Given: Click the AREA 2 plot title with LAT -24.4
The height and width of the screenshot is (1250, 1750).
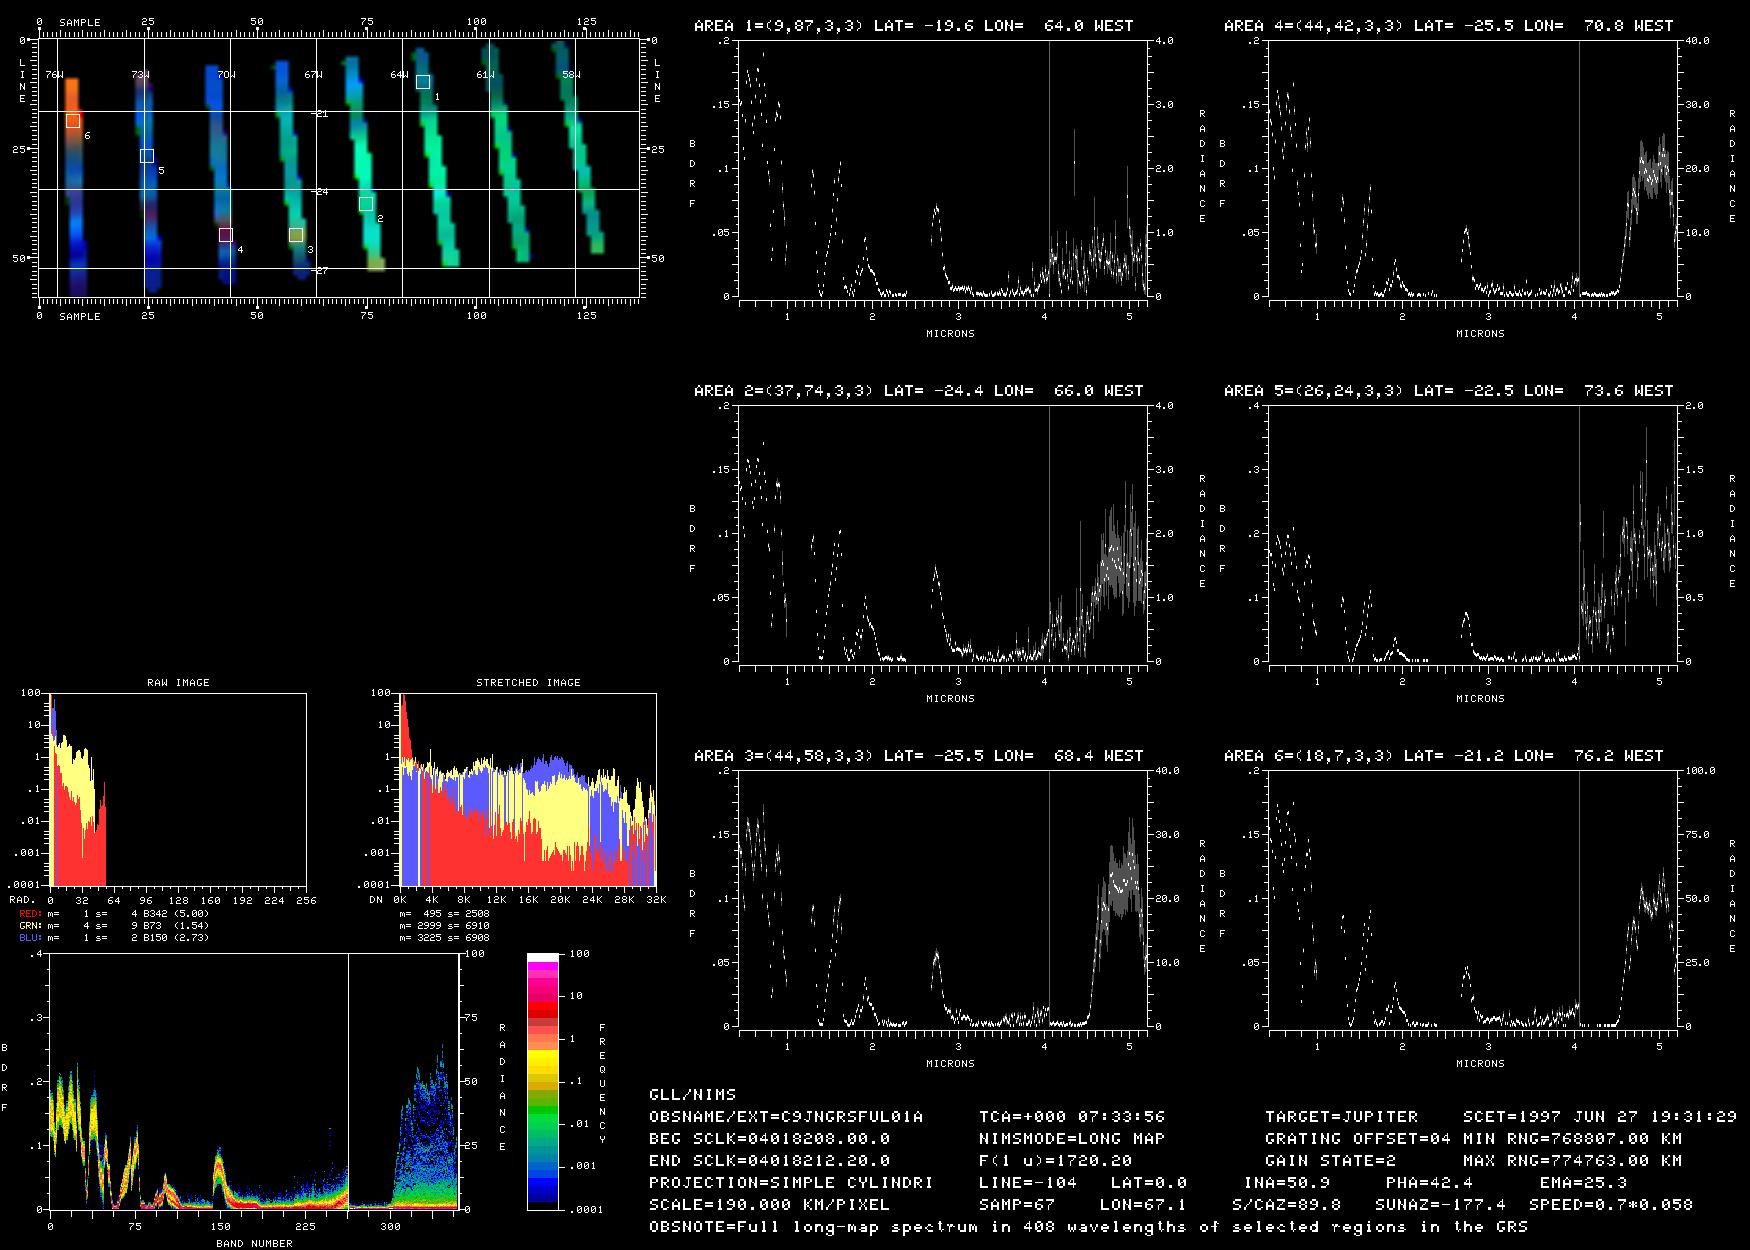Looking at the screenshot, I should 918,391.
